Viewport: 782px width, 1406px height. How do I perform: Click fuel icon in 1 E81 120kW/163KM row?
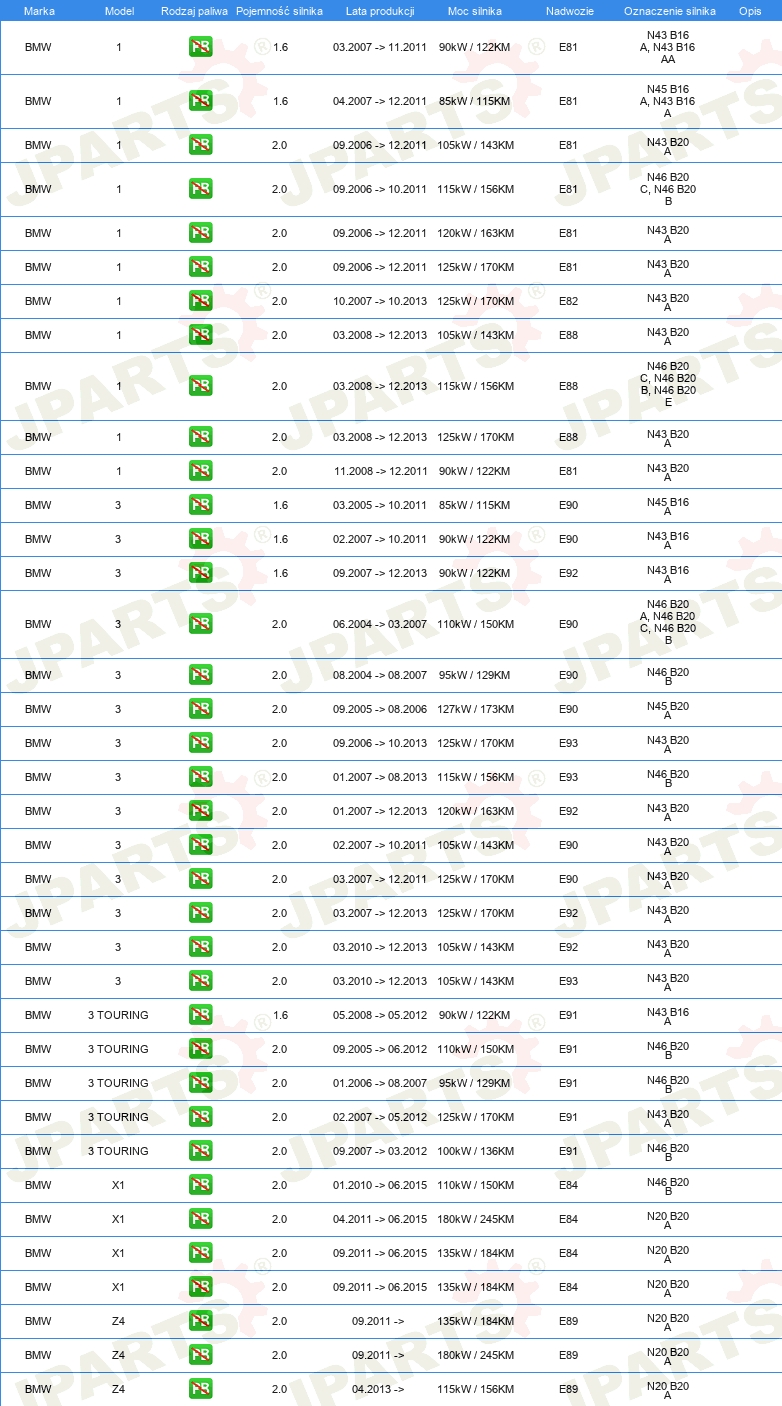(x=200, y=233)
